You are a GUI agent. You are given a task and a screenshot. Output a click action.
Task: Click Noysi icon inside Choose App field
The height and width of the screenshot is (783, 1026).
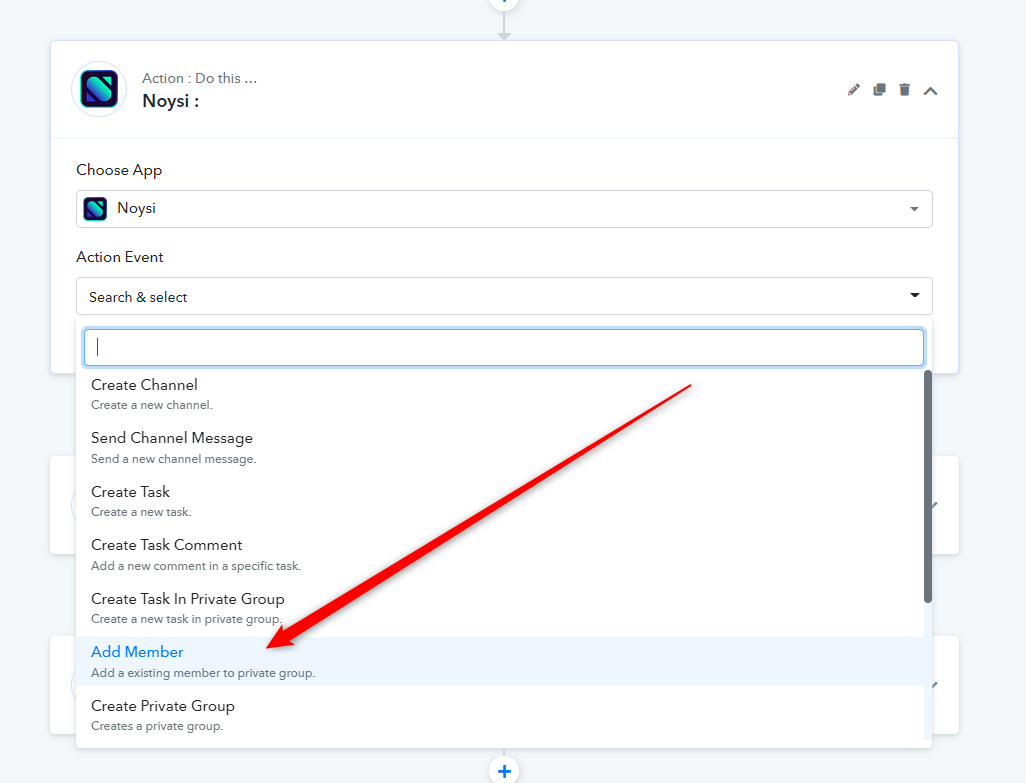click(96, 209)
